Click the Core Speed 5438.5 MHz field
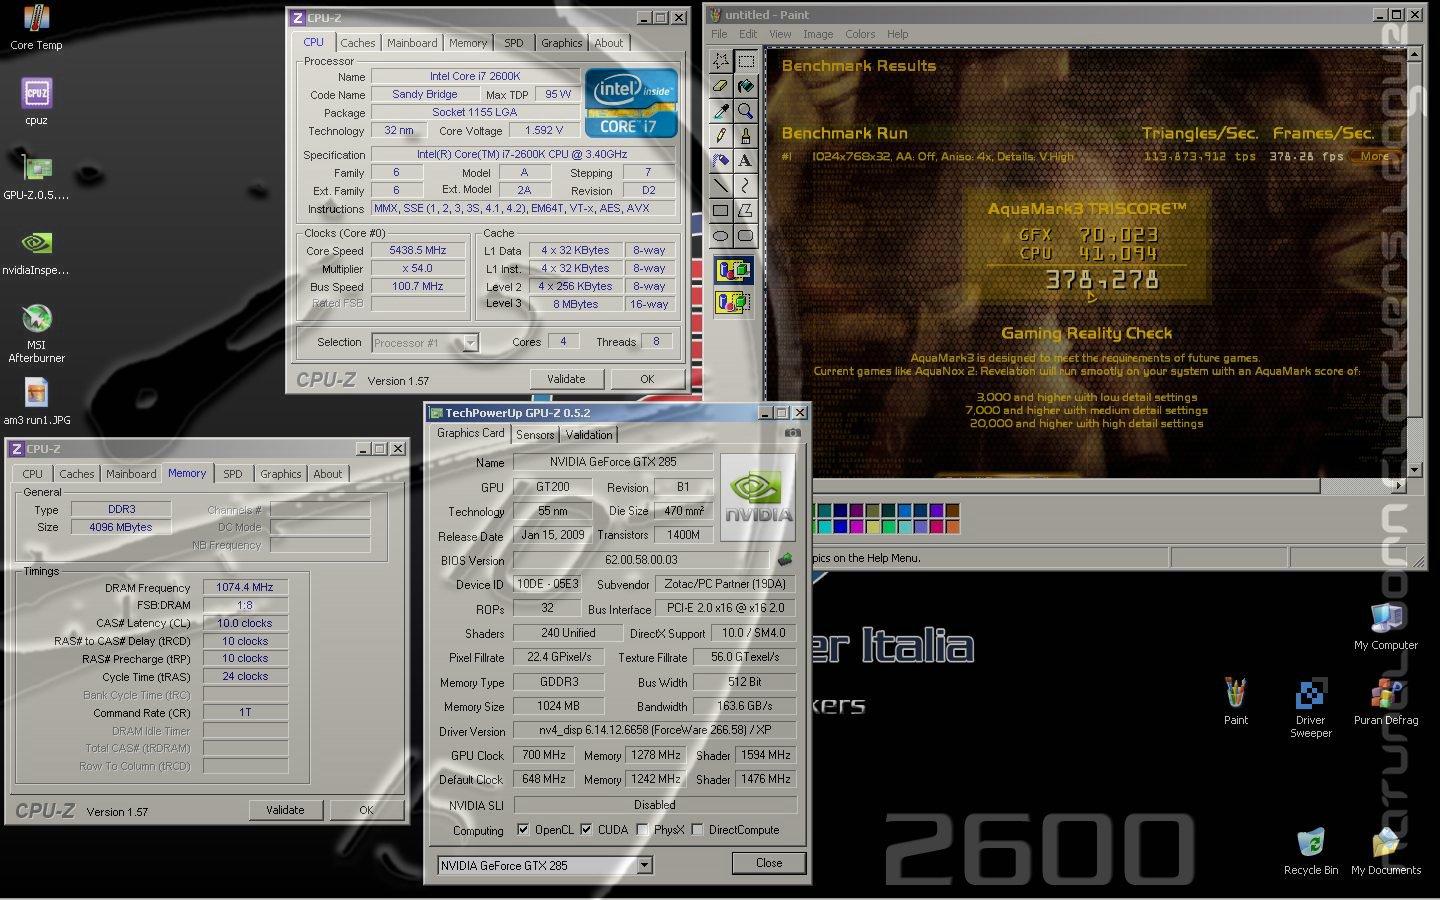1440x900 pixels. point(418,251)
